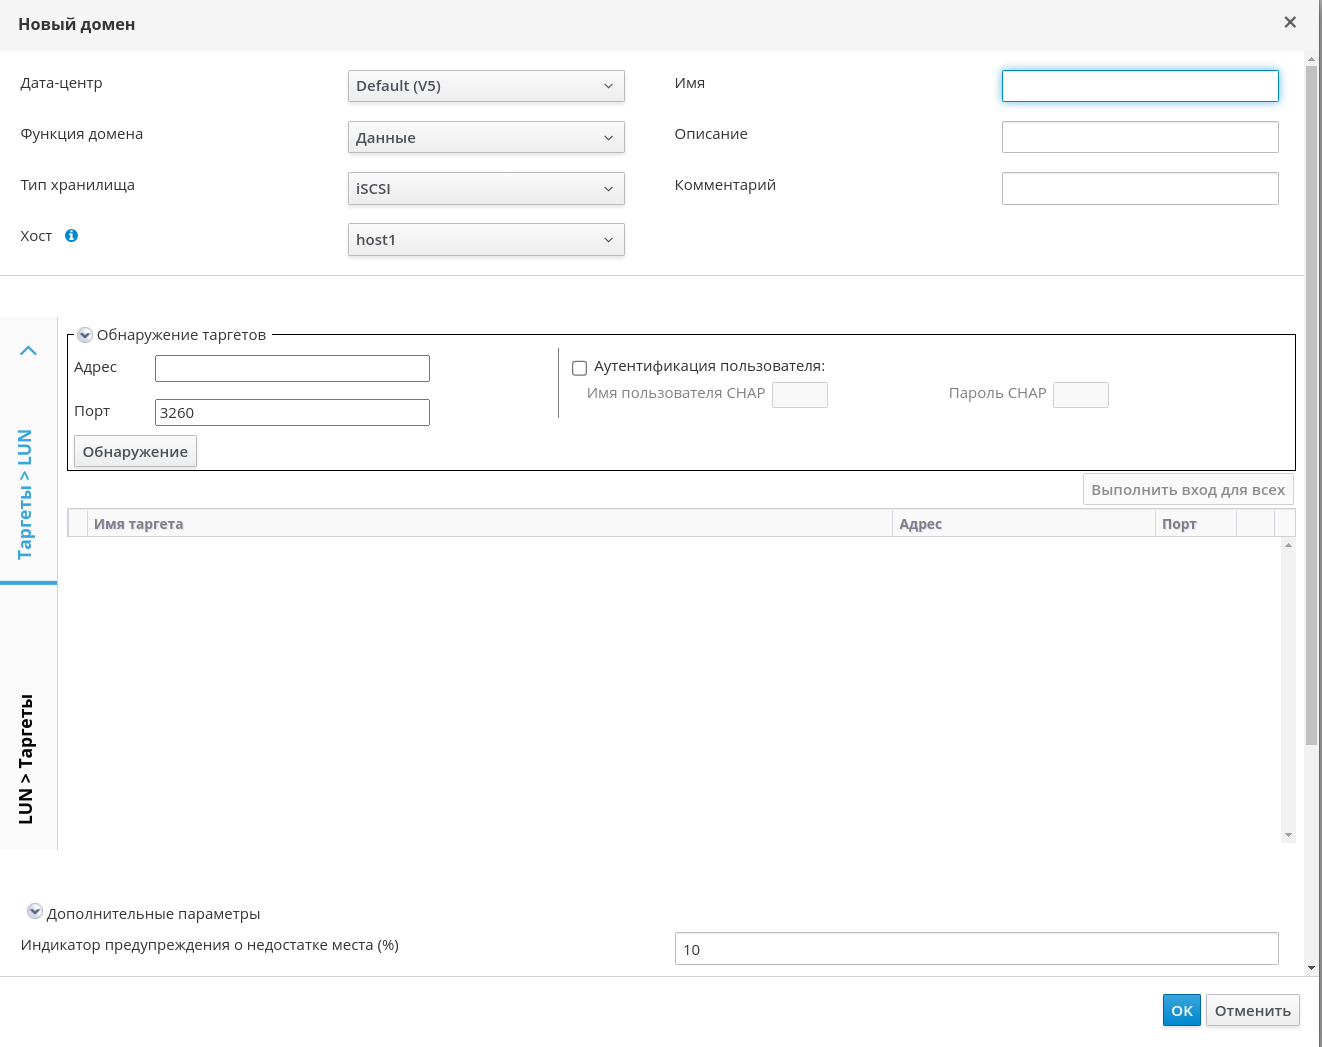Open the data center dropdown
1322x1047 pixels.
[486, 86]
